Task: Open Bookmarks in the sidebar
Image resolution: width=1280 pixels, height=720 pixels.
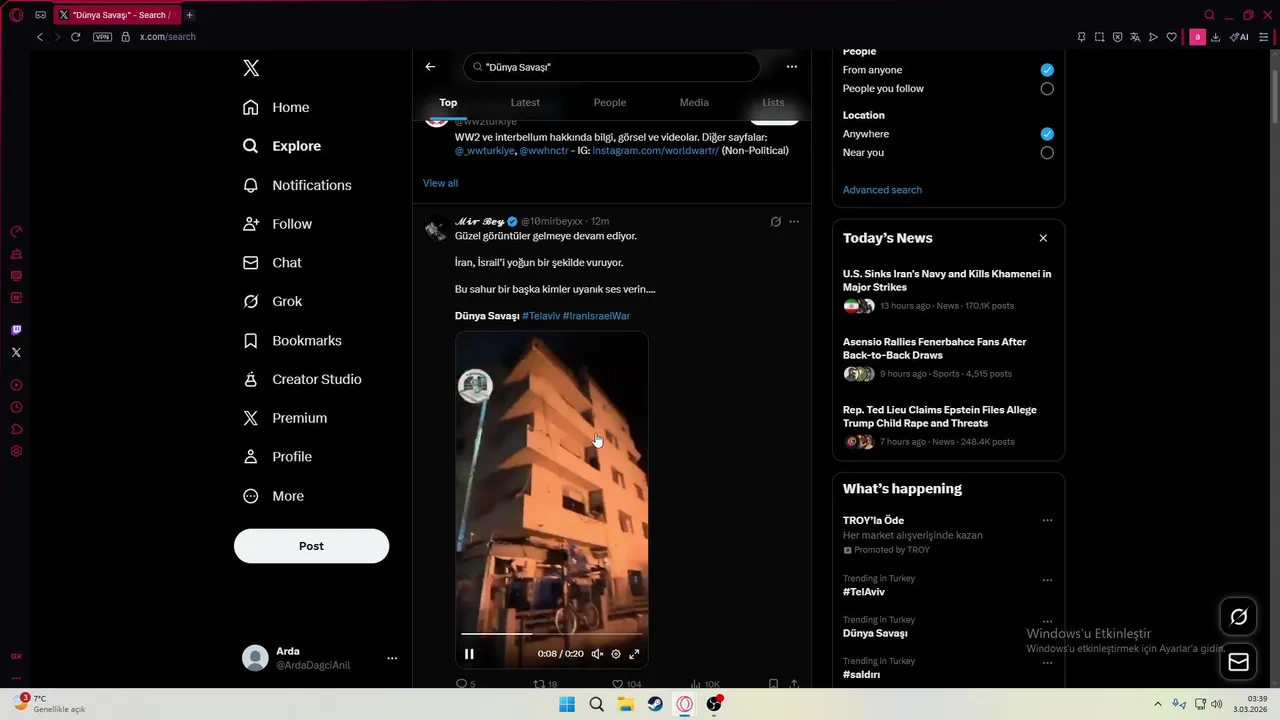Action: [x=292, y=340]
